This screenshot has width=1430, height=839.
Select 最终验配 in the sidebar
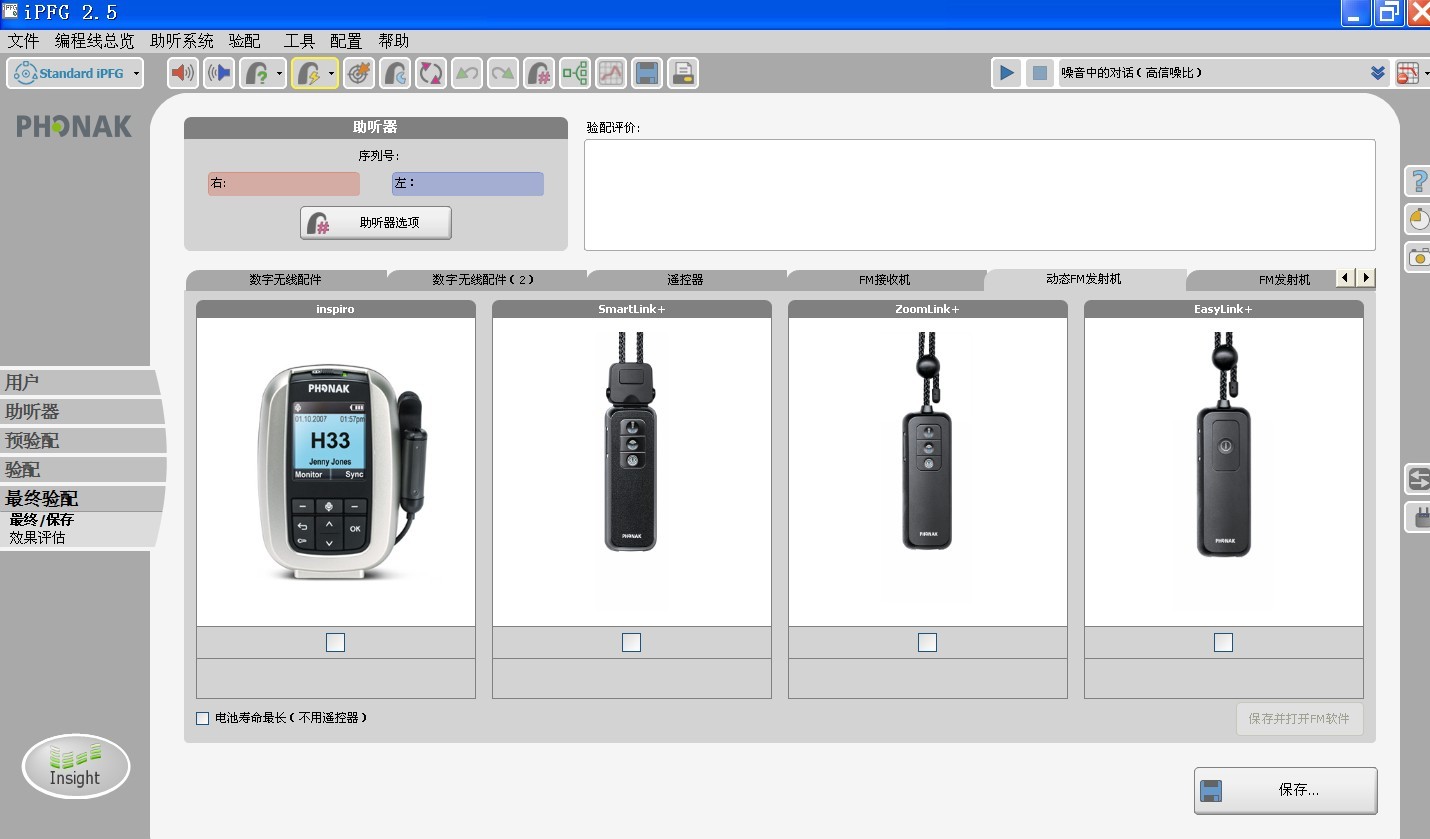[80, 498]
